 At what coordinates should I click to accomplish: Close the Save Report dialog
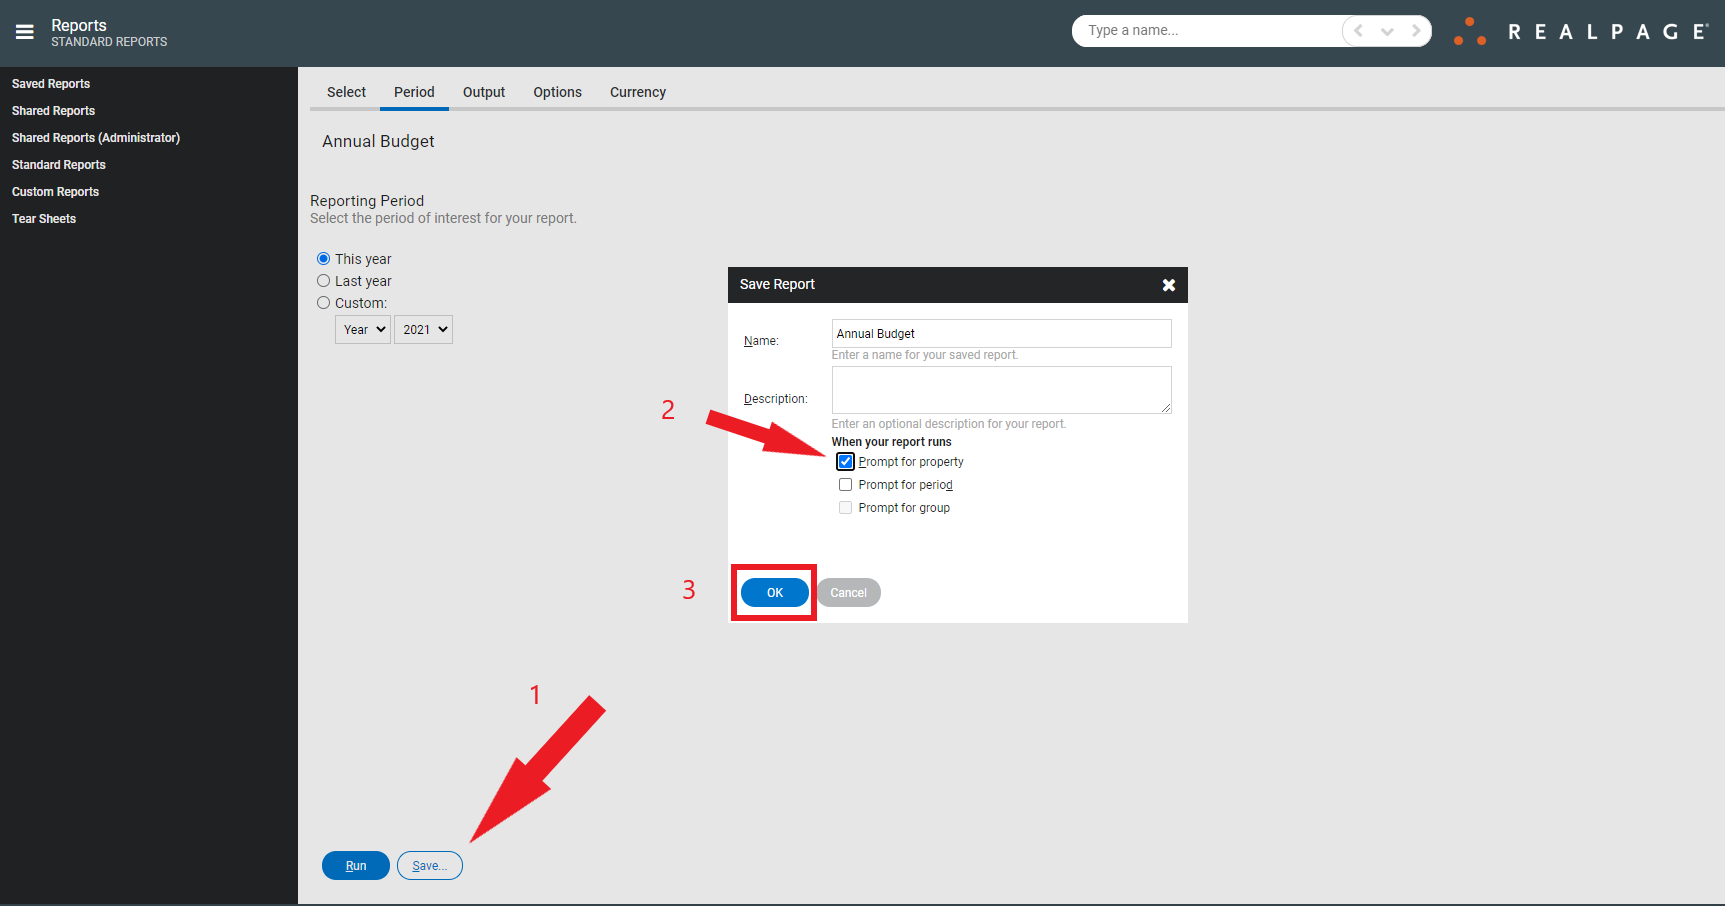[x=1168, y=285]
